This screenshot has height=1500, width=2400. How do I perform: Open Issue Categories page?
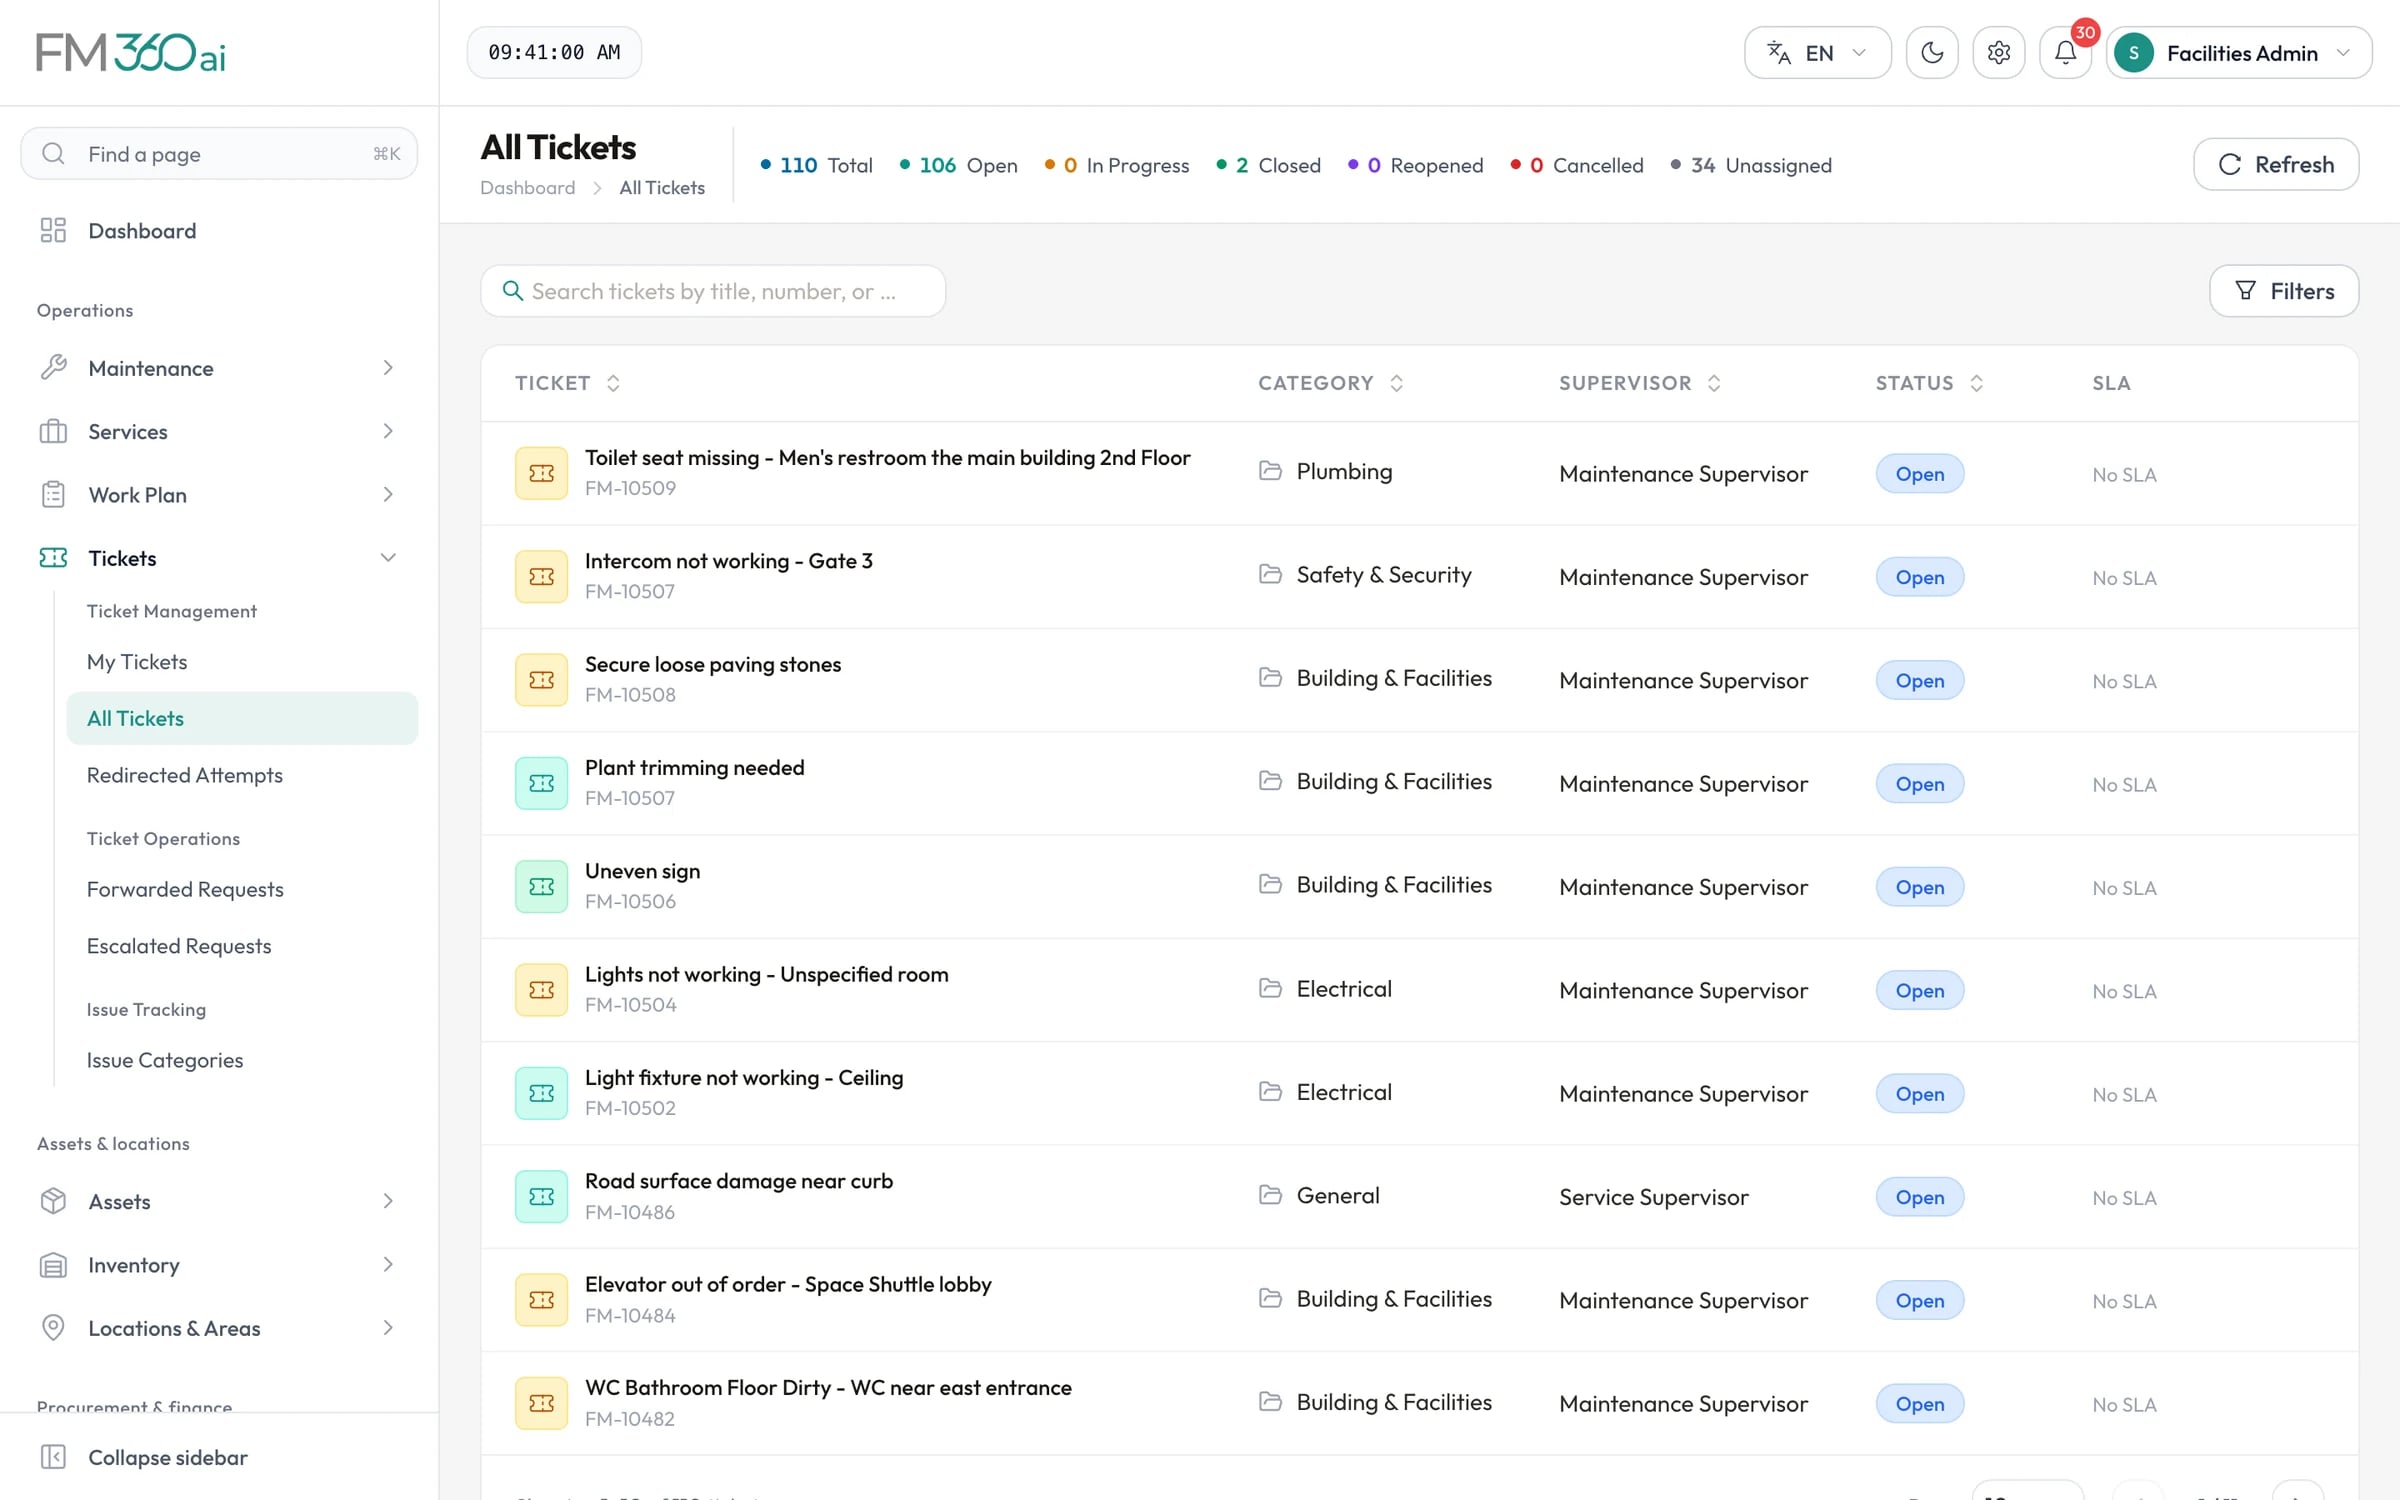[165, 1060]
